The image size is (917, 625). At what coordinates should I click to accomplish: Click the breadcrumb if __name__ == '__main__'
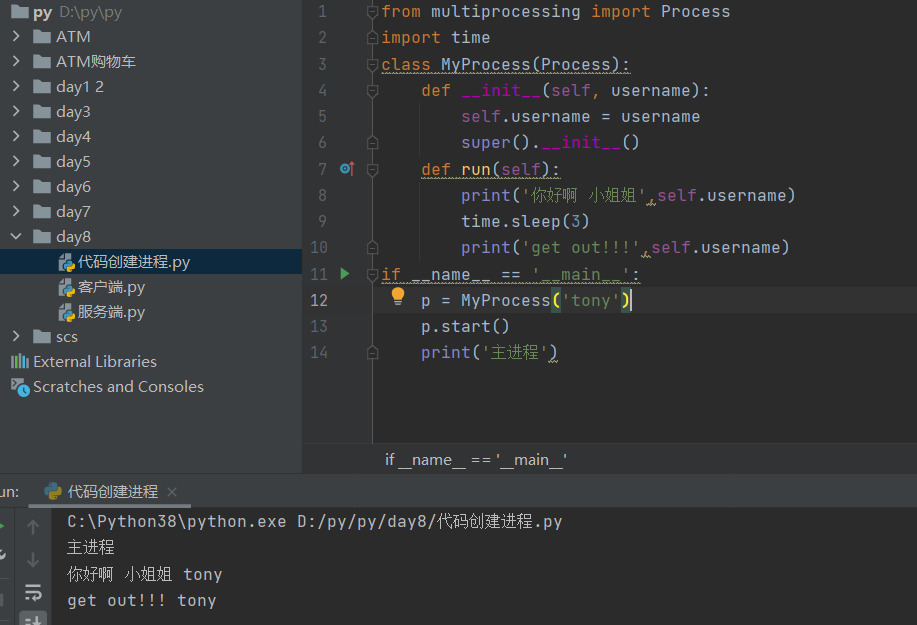(x=476, y=460)
